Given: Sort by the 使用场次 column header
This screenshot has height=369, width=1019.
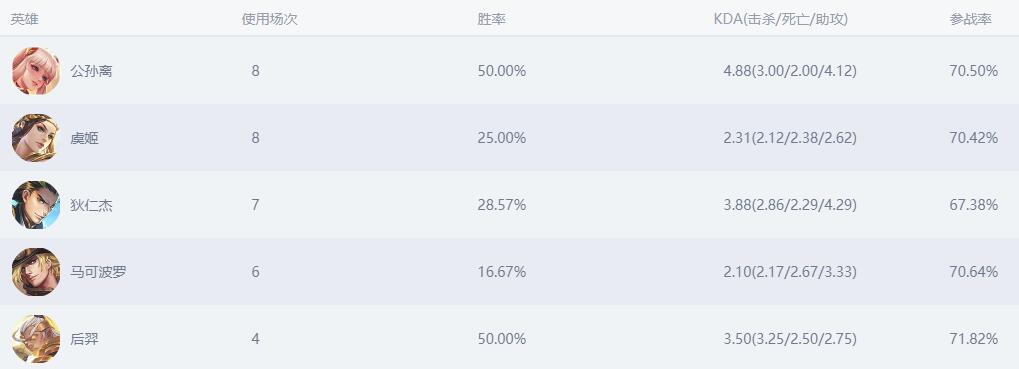Looking at the screenshot, I should pyautogui.click(x=270, y=19).
